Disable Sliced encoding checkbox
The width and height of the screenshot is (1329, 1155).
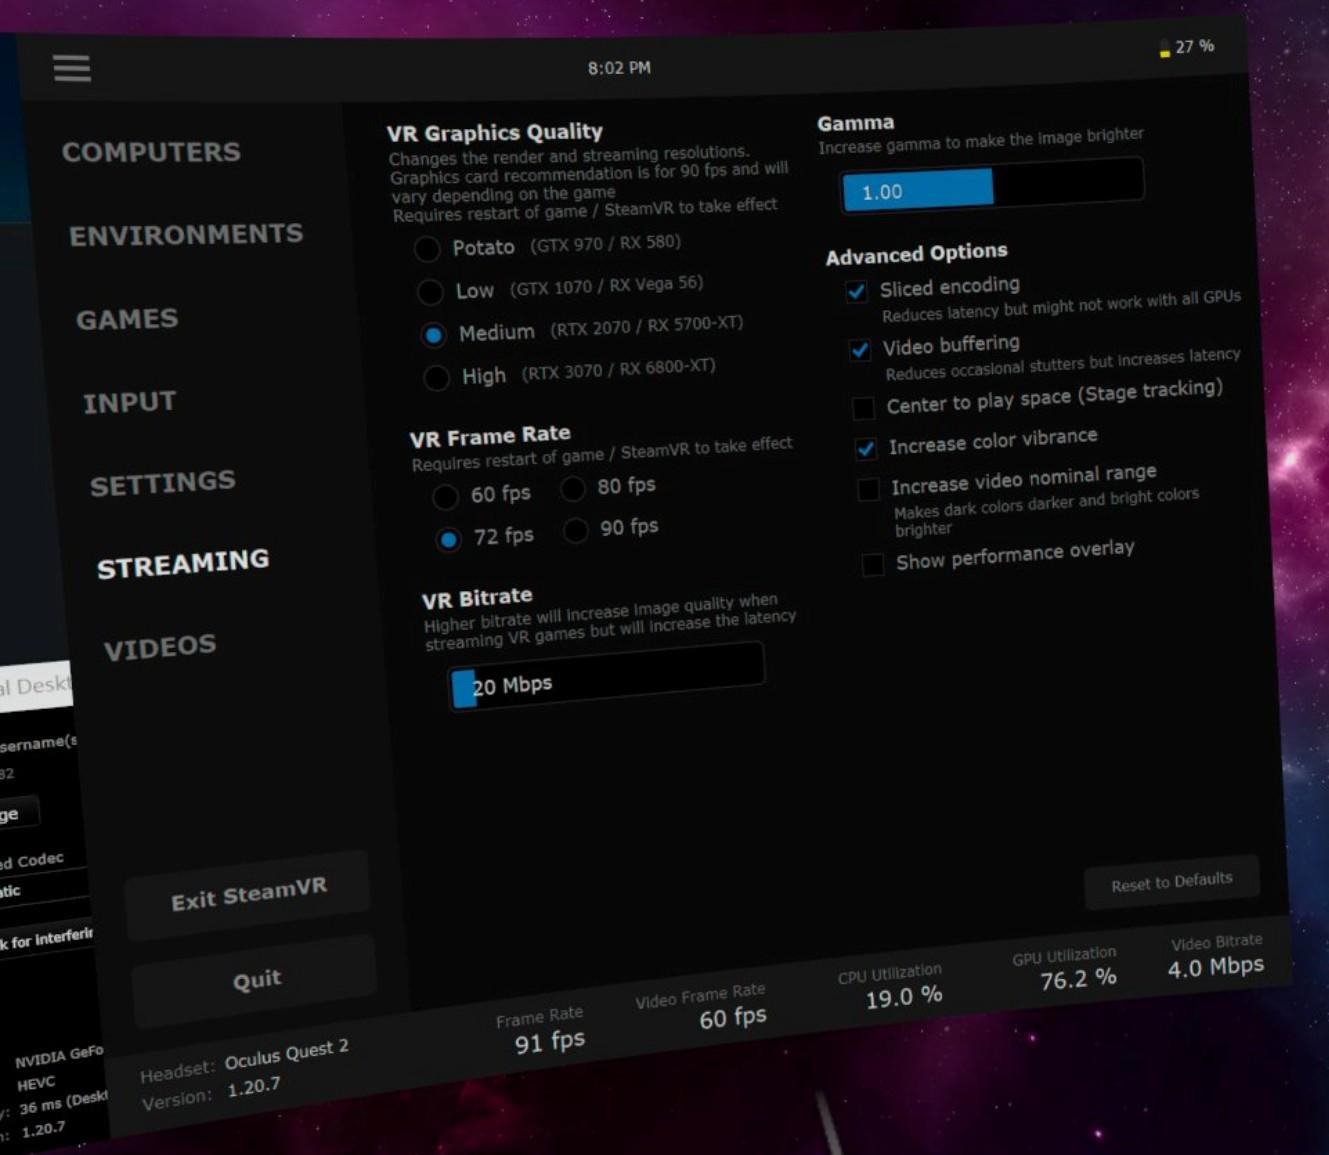(856, 291)
